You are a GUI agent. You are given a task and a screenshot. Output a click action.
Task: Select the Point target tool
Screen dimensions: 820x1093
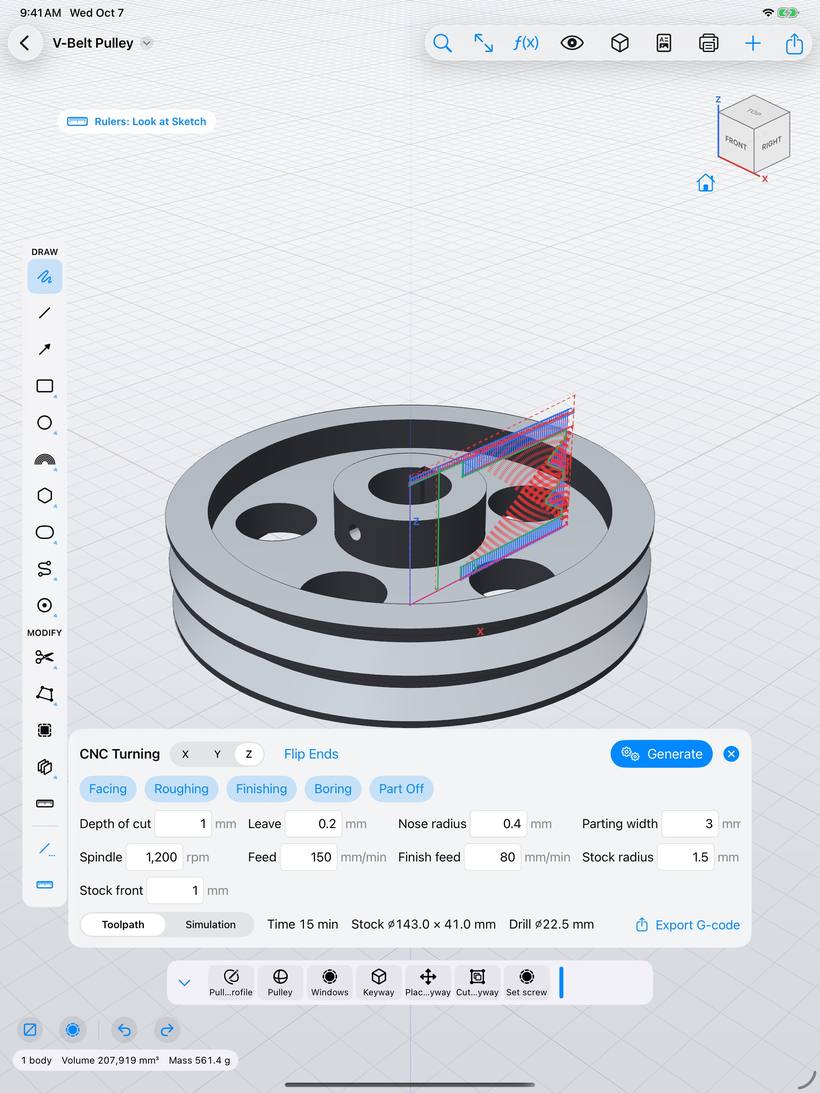45,605
